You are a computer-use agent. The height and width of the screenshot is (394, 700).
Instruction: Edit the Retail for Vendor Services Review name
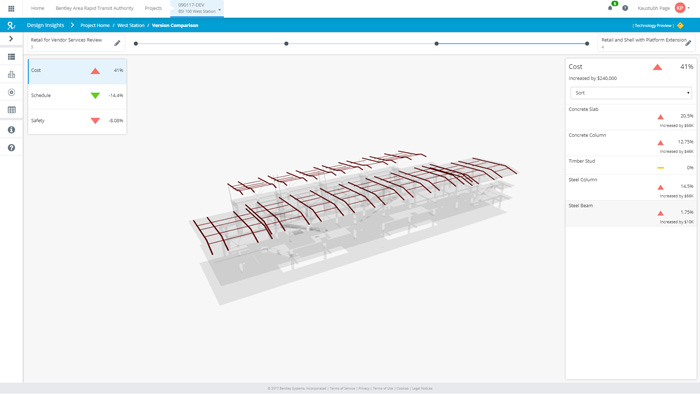(117, 43)
